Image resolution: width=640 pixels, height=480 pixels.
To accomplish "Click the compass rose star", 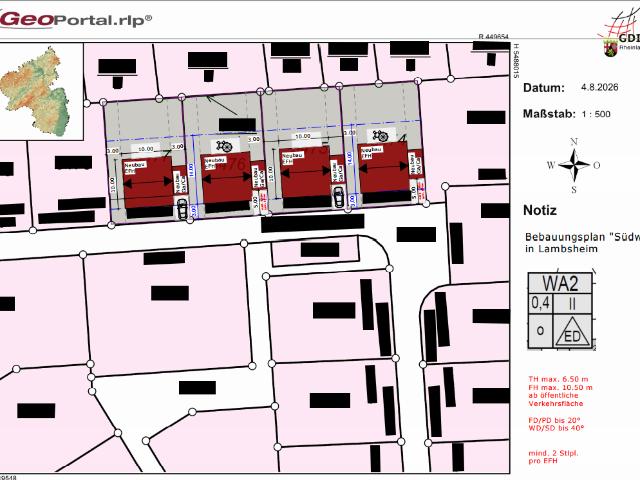I will click(574, 165).
